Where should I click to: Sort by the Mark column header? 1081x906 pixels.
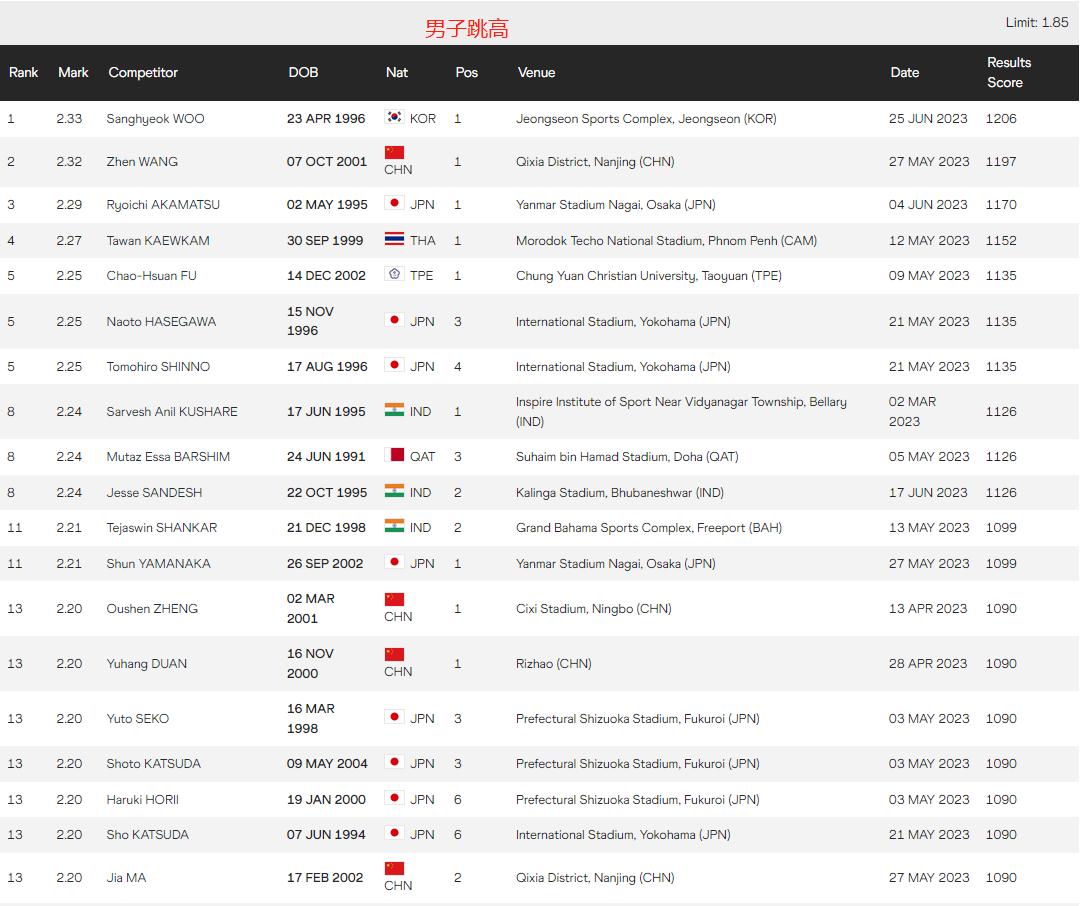coord(73,72)
